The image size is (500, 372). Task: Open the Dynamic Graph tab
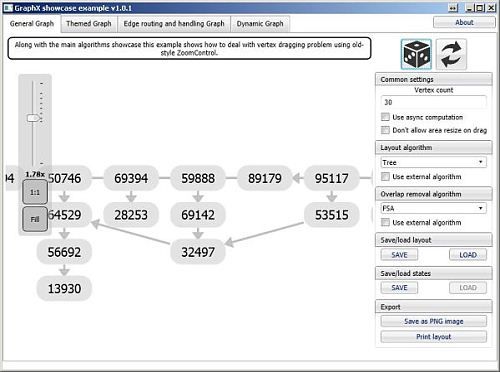260,24
